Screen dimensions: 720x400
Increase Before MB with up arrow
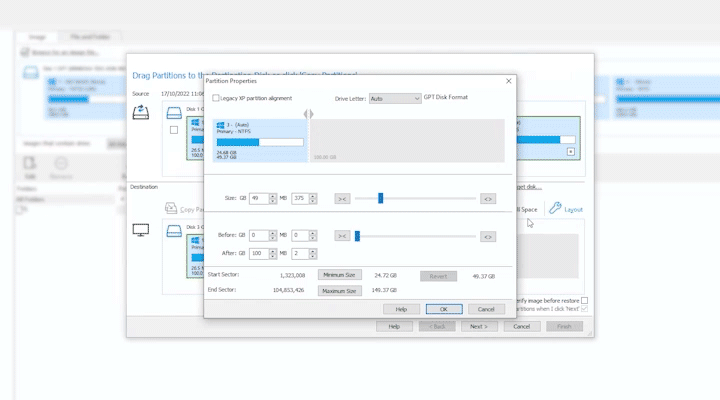tap(313, 233)
